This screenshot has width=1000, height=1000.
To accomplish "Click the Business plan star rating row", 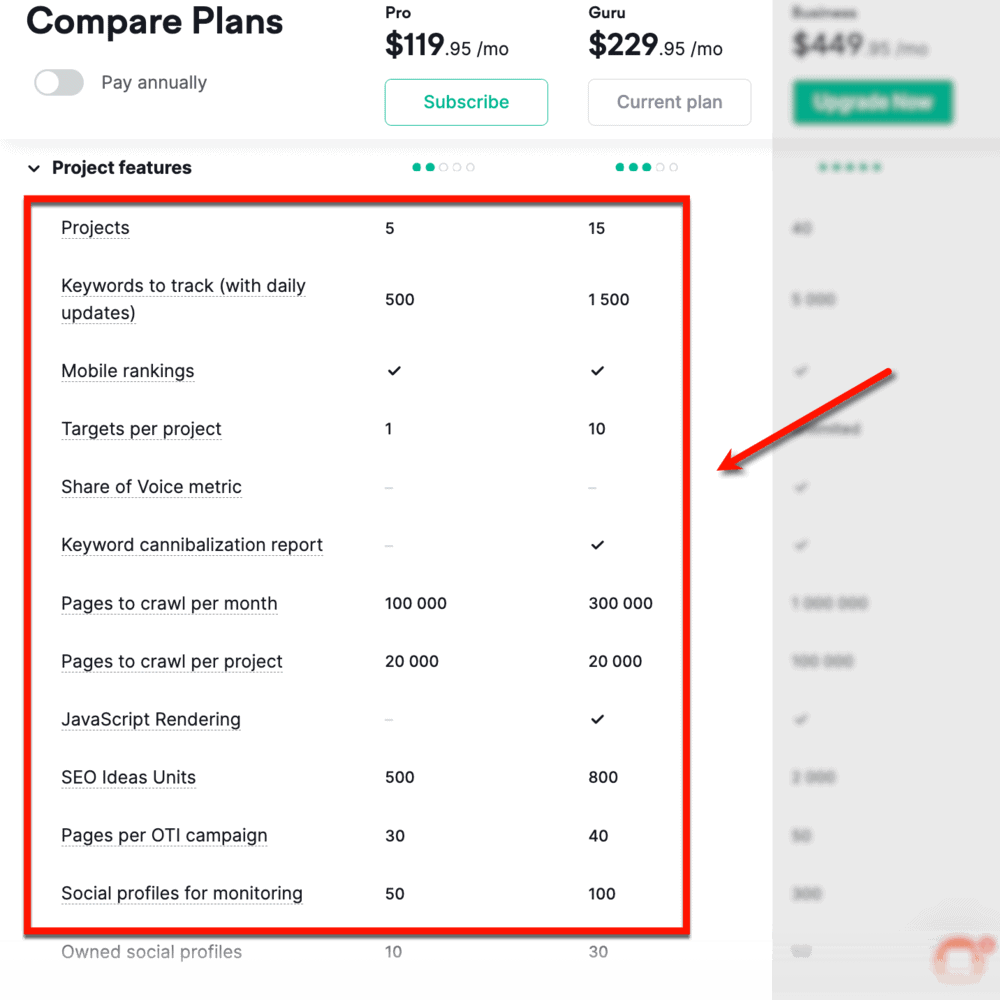I will [849, 167].
